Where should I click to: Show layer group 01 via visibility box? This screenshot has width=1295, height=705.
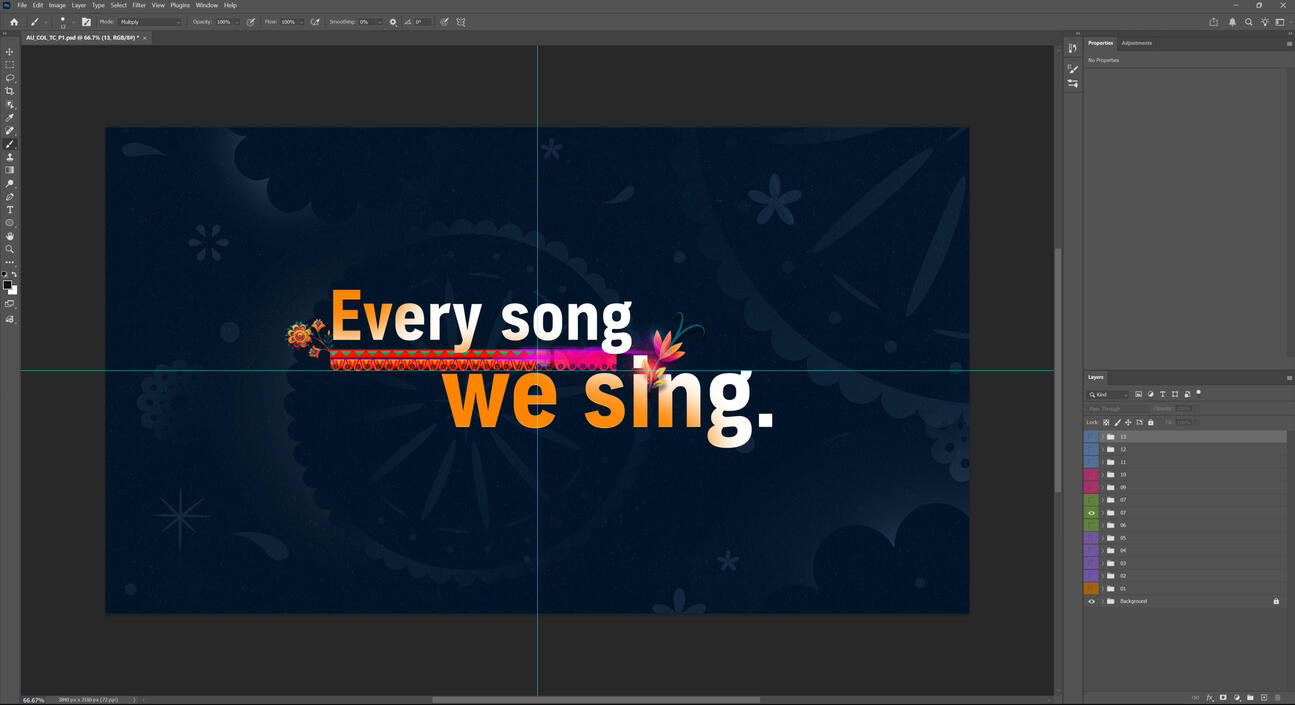[1091, 589]
